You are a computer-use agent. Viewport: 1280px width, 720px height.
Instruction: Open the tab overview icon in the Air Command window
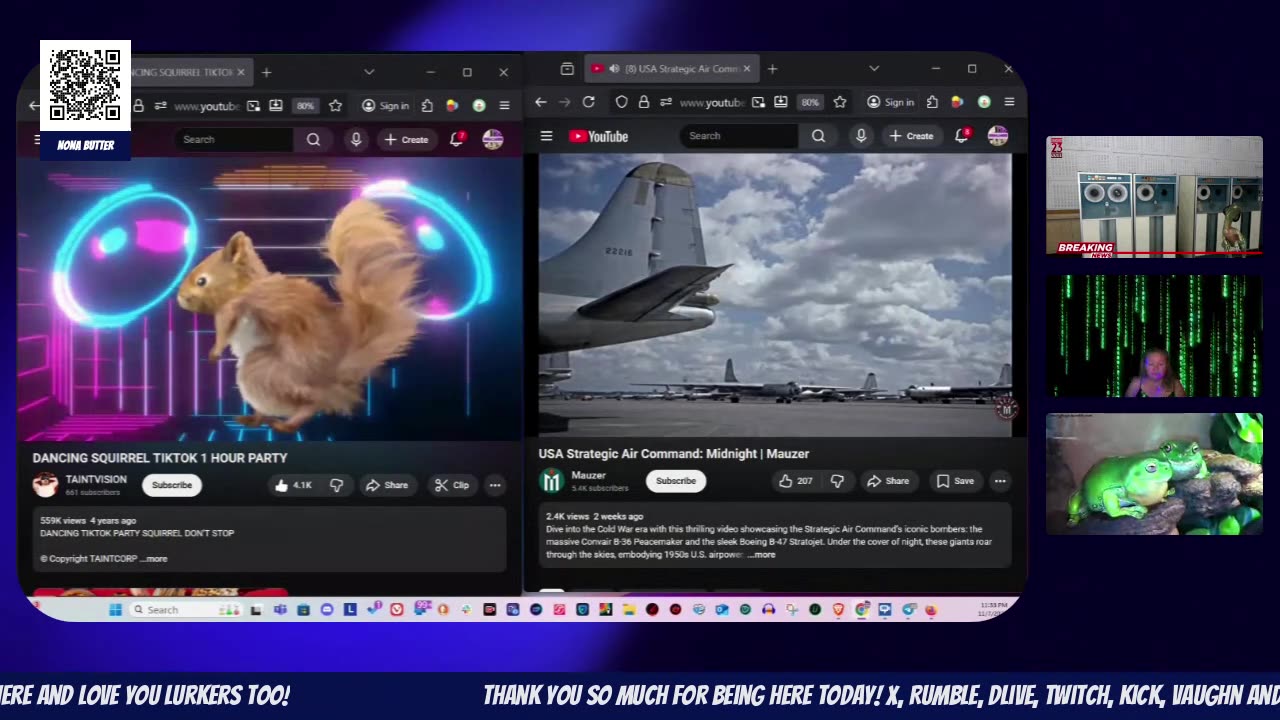(x=567, y=69)
